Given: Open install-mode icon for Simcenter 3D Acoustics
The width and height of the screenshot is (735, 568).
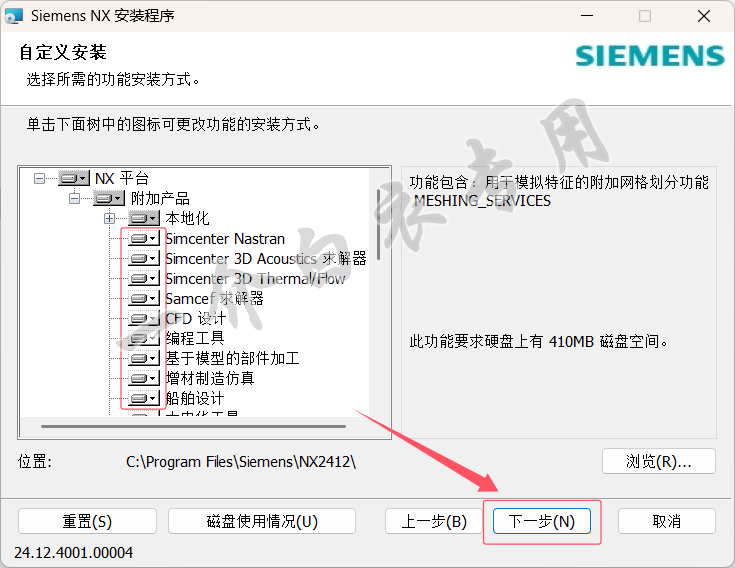Looking at the screenshot, I should tap(143, 259).
